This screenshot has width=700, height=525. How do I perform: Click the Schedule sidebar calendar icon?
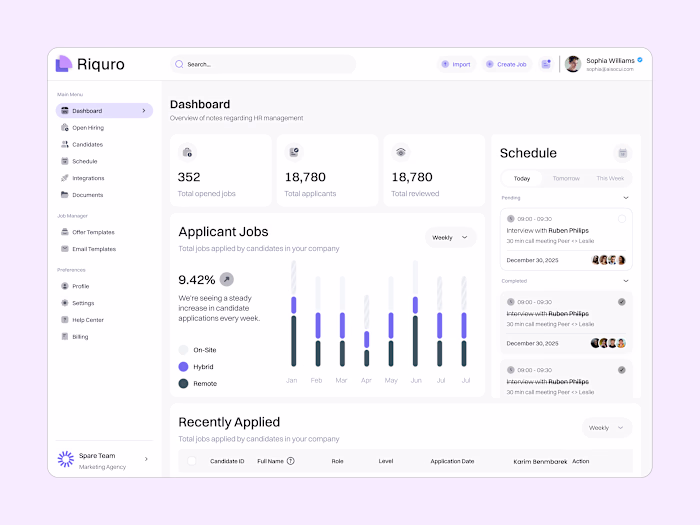(65, 161)
